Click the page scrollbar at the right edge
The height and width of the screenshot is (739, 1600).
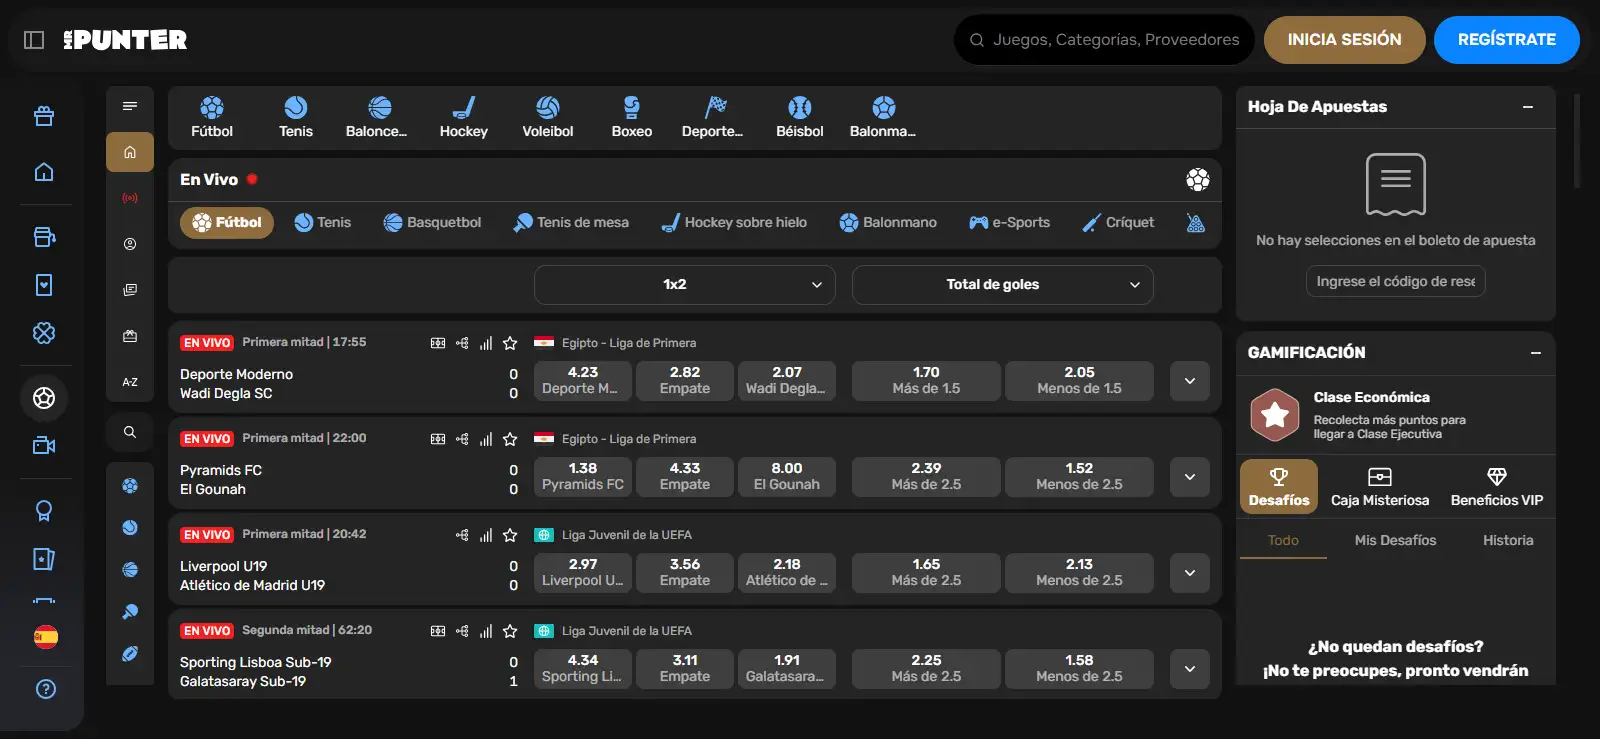pos(1577,140)
